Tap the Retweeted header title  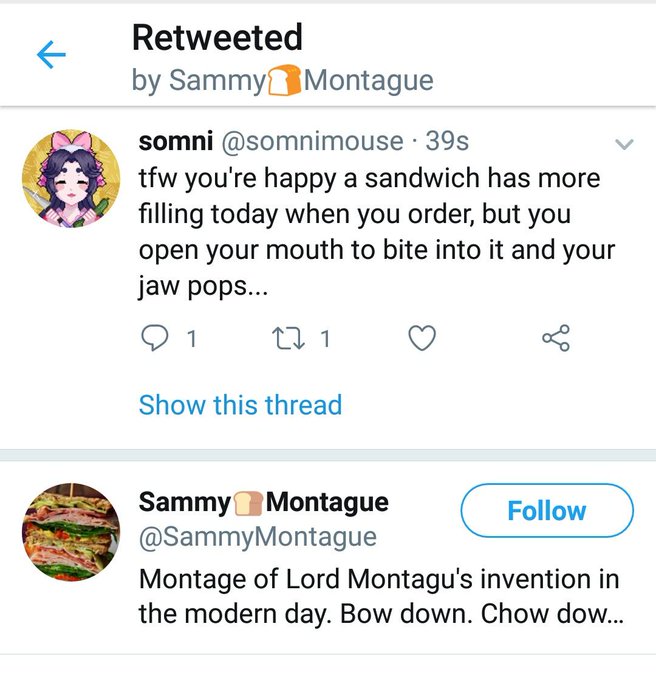pos(217,38)
